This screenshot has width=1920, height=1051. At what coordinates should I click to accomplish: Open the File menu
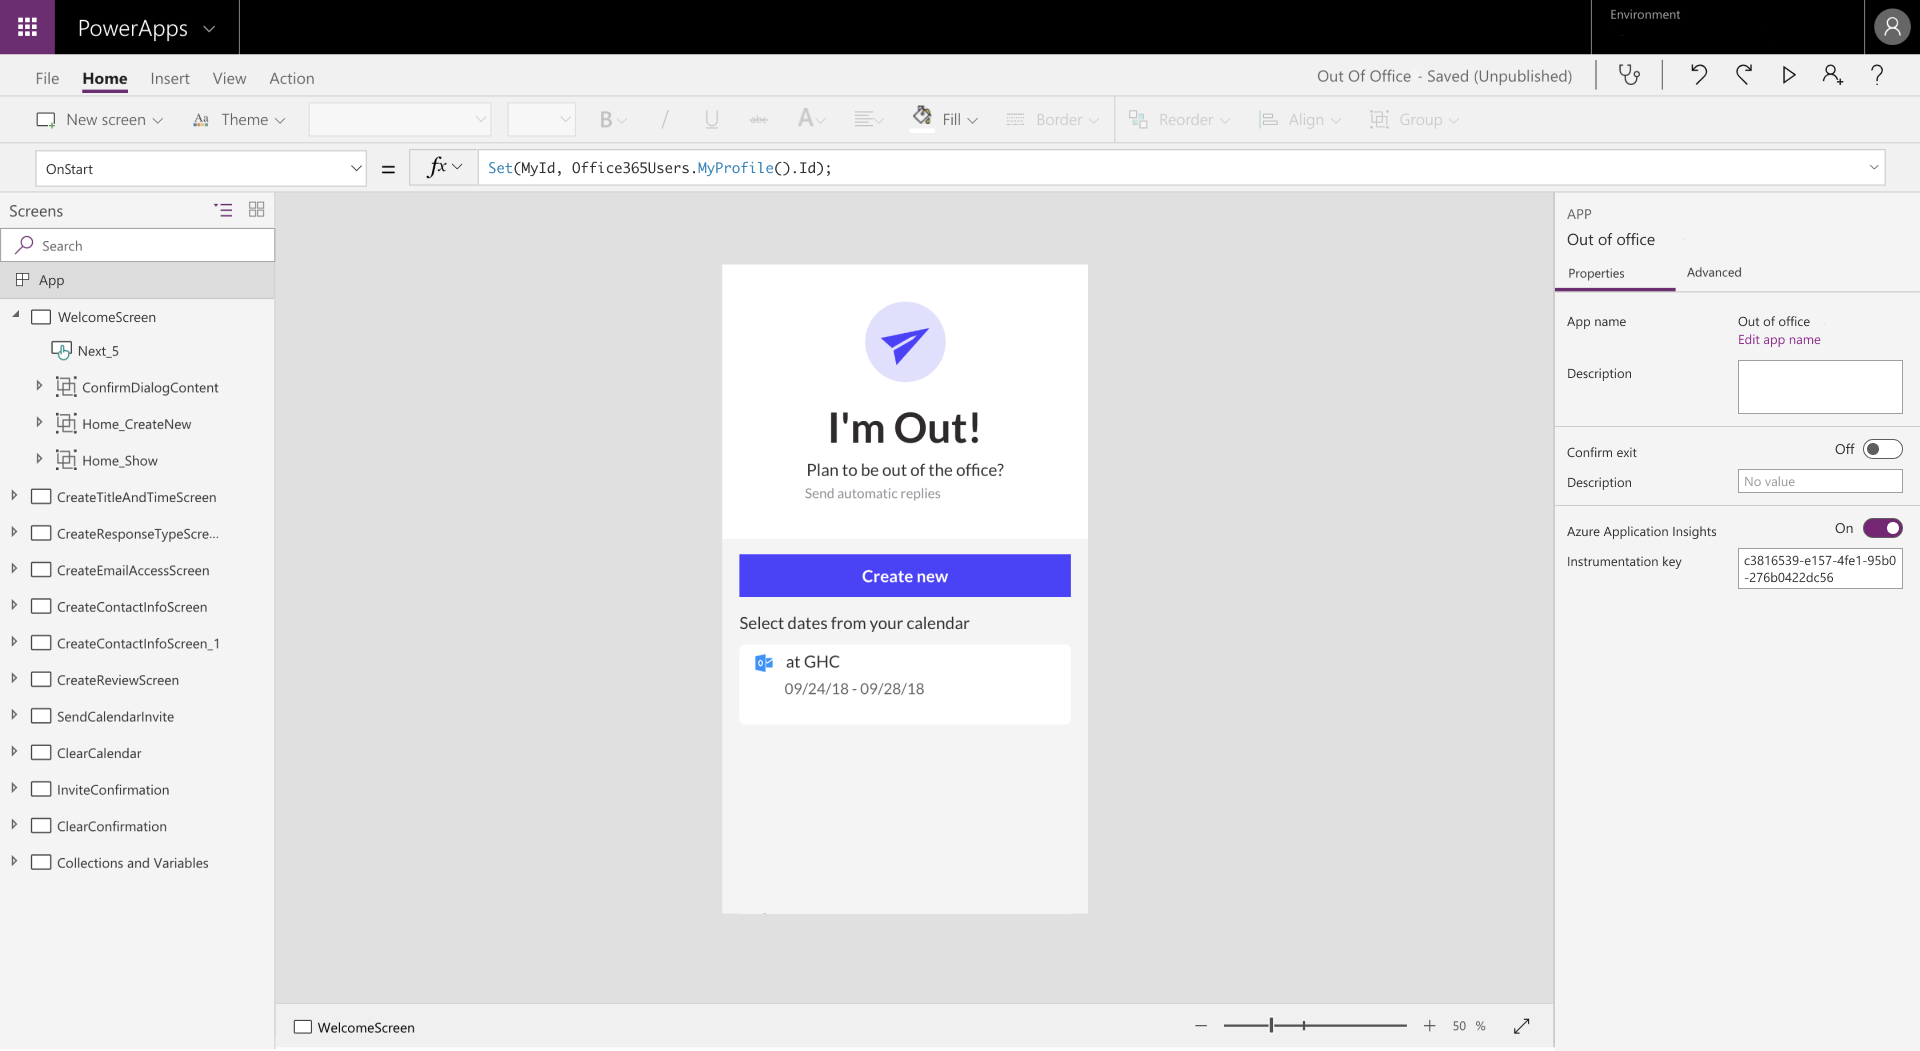[x=47, y=78]
